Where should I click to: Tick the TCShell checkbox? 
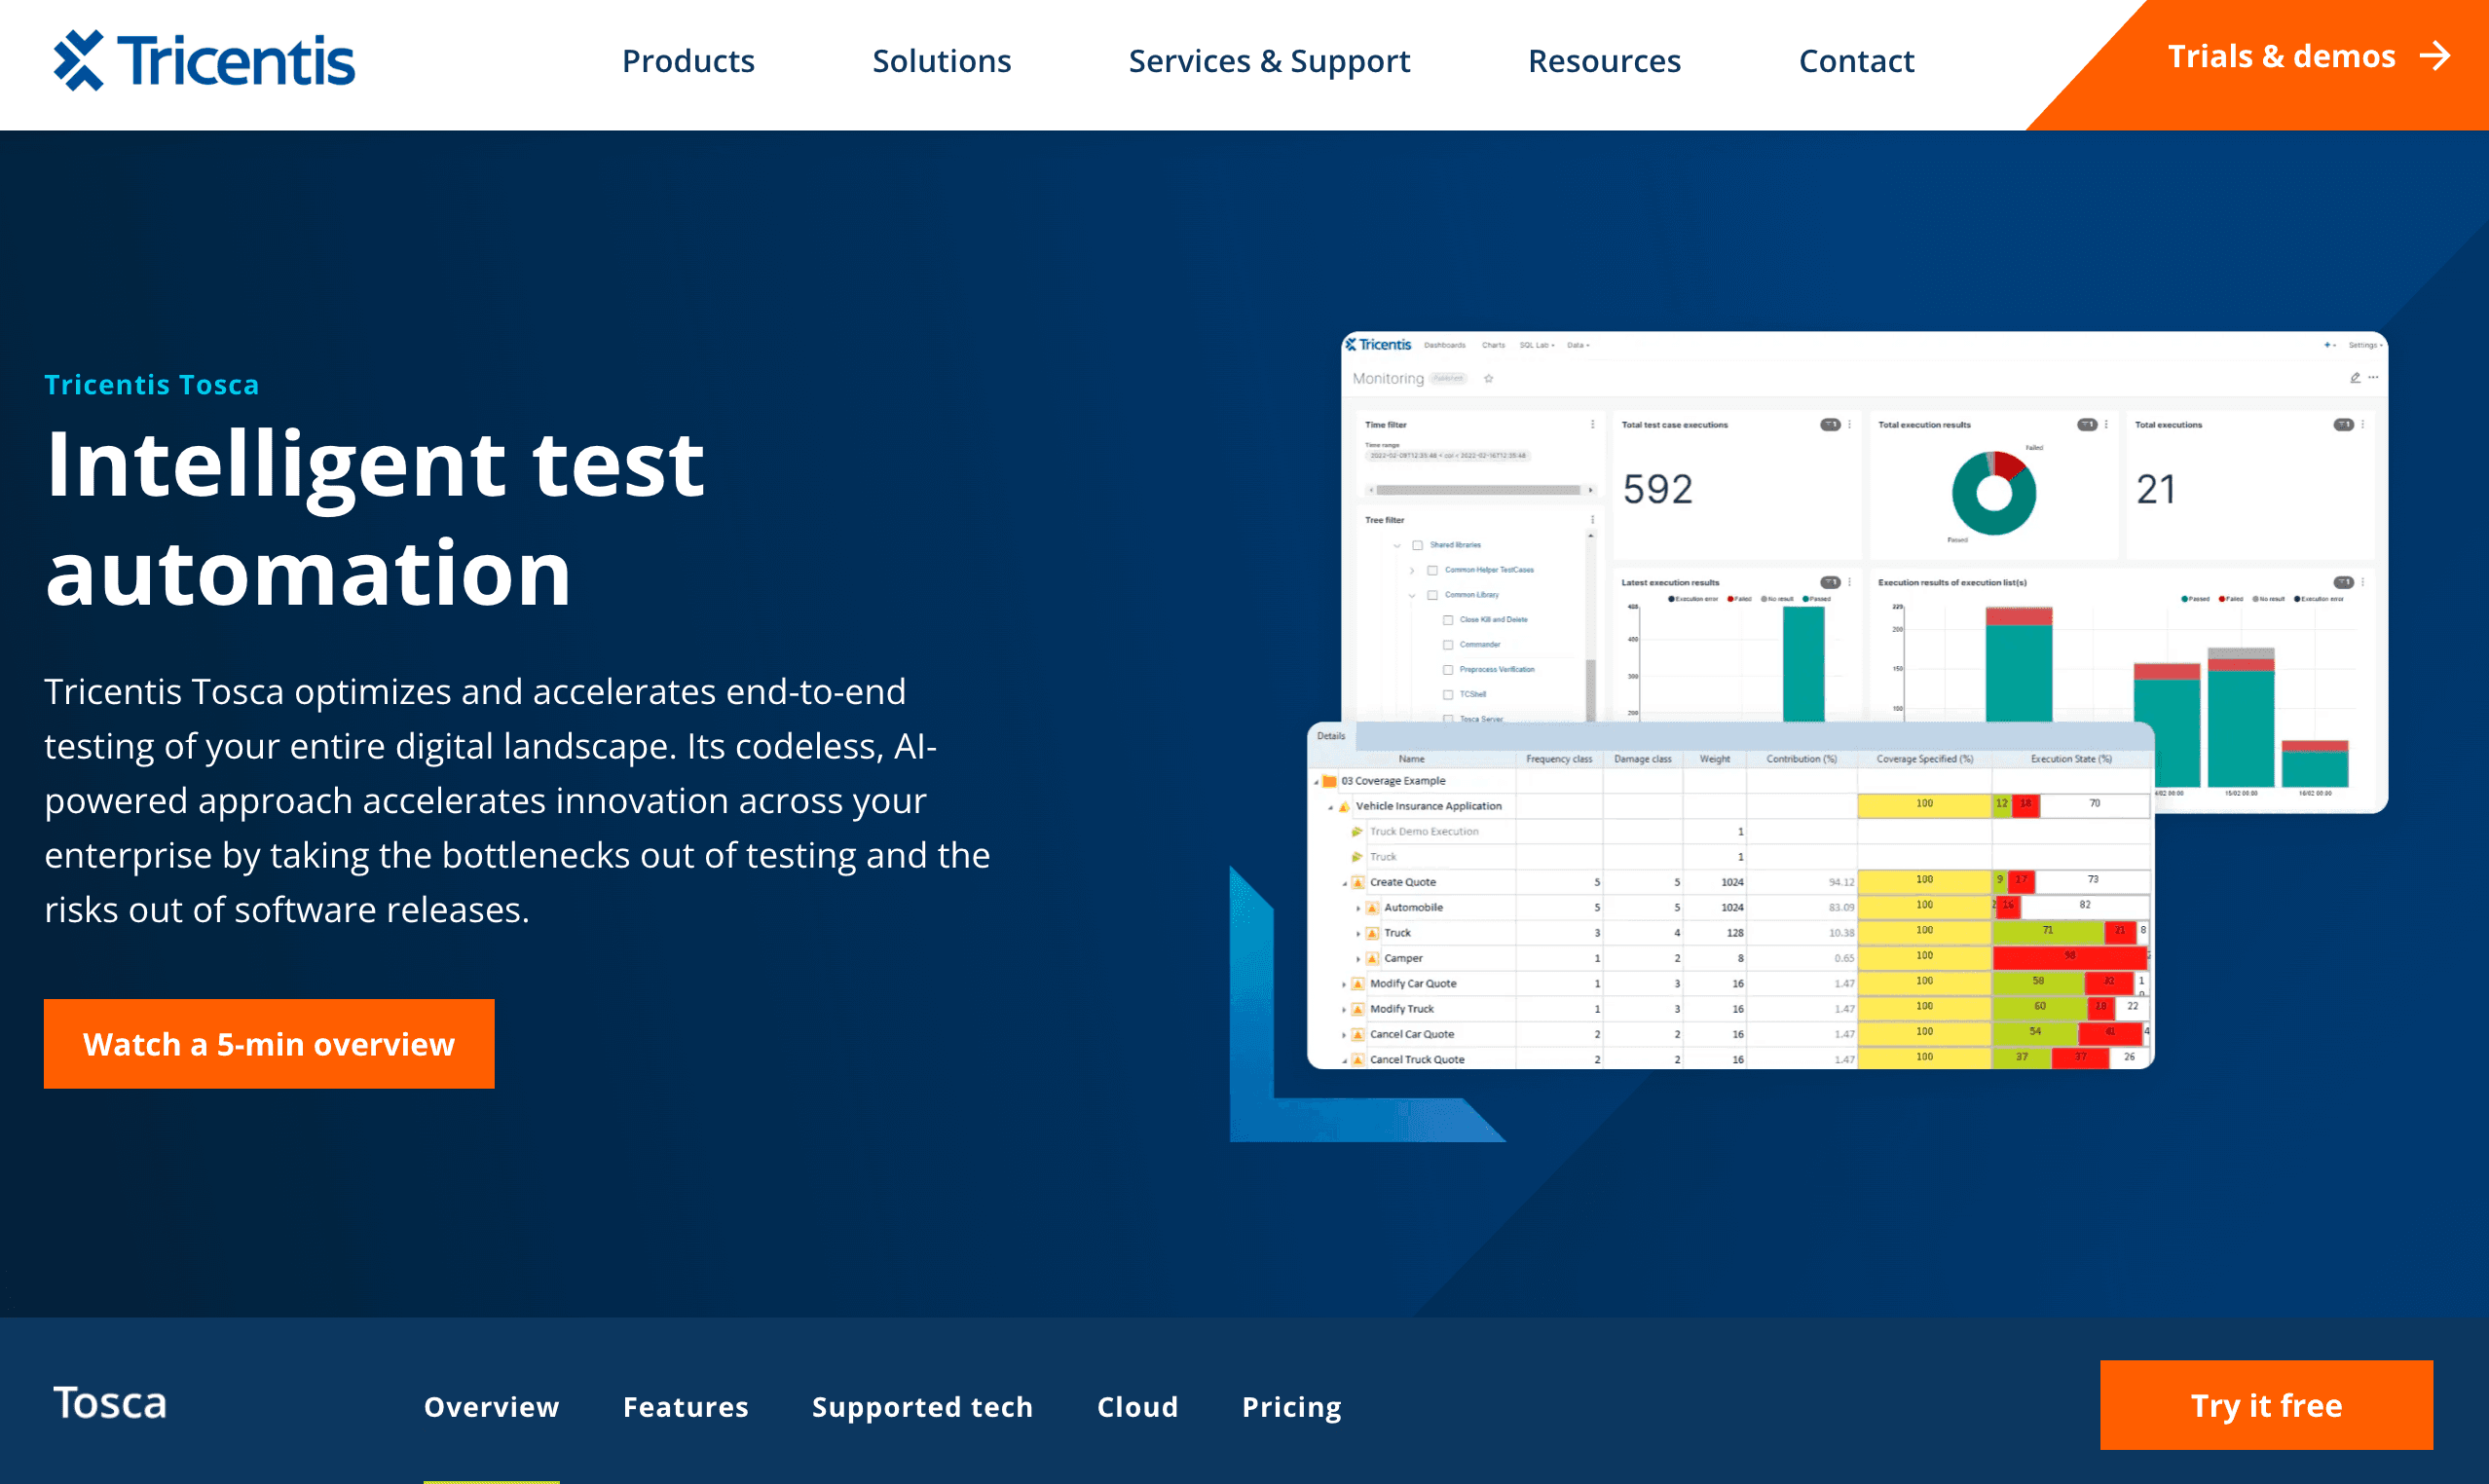[1448, 695]
